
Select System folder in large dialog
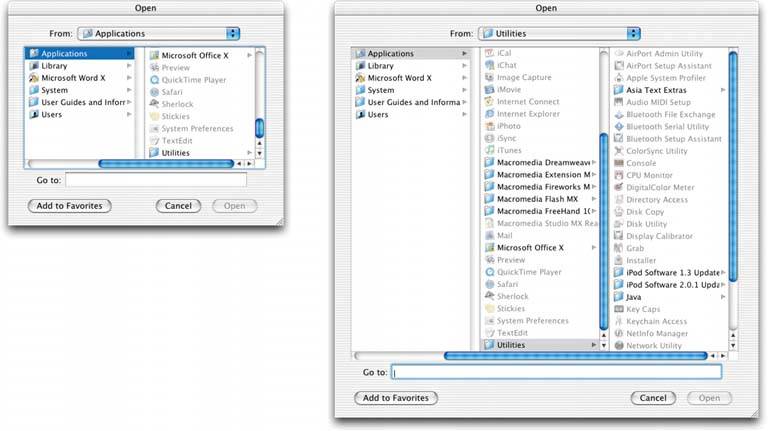[411, 90]
